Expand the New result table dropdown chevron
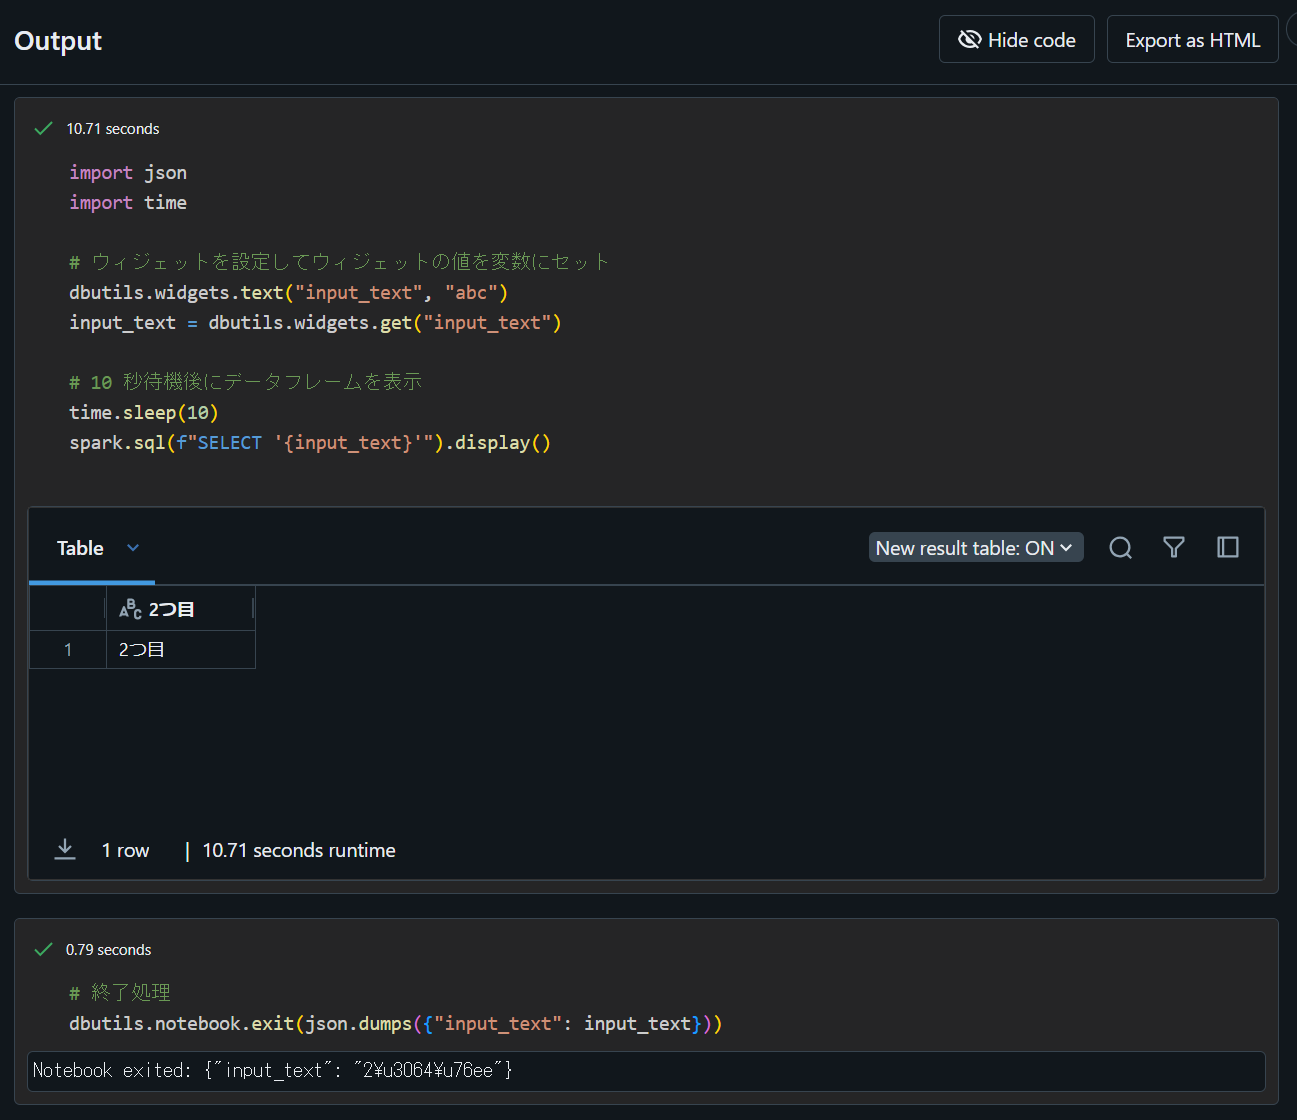Viewport: 1297px width, 1120px height. point(1066,547)
